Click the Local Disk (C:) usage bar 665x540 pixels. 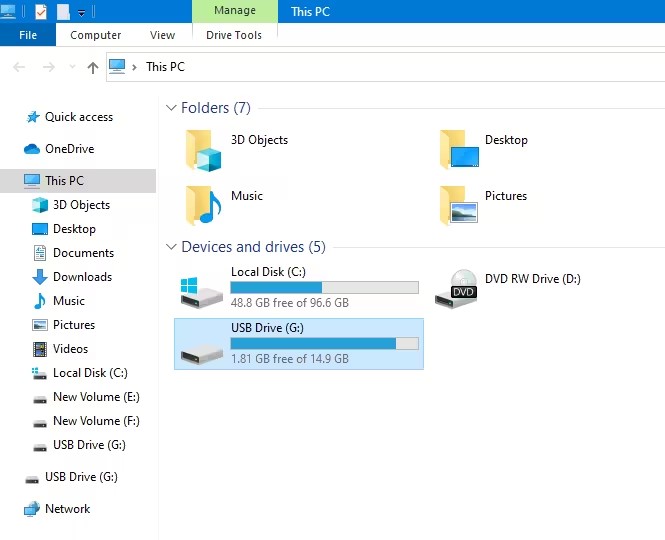[x=324, y=287]
